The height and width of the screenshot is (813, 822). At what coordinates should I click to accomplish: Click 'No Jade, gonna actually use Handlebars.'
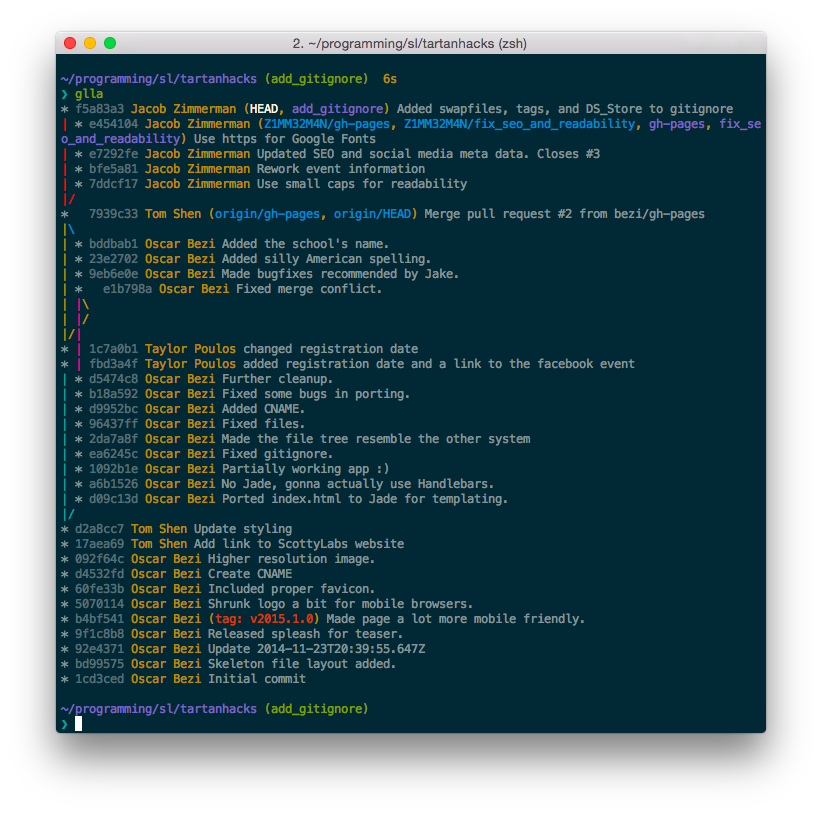pyautogui.click(x=358, y=484)
